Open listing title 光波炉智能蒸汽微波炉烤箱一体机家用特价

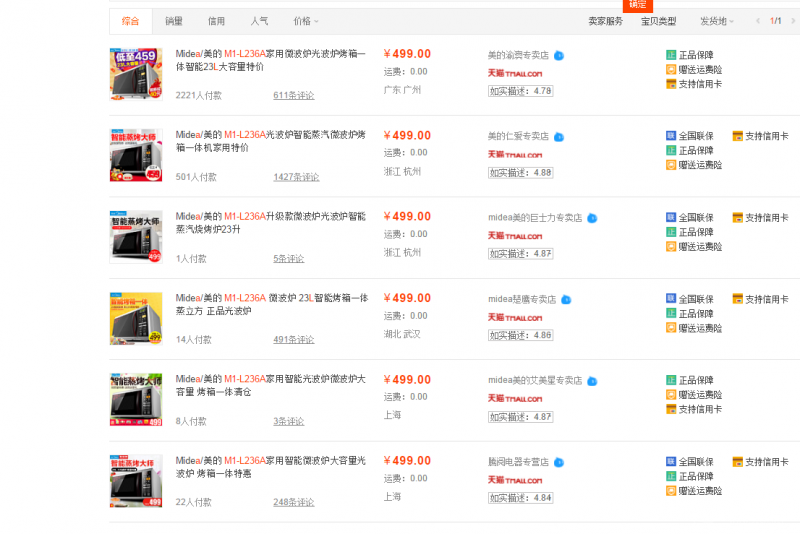[270, 141]
